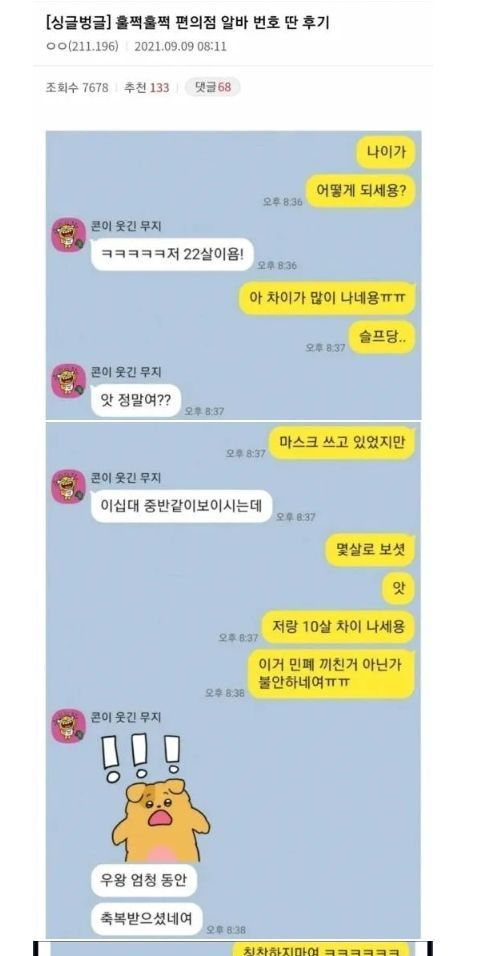
Task: Select the 마스크 쓰고 있었지만 bubble
Action: tap(343, 443)
